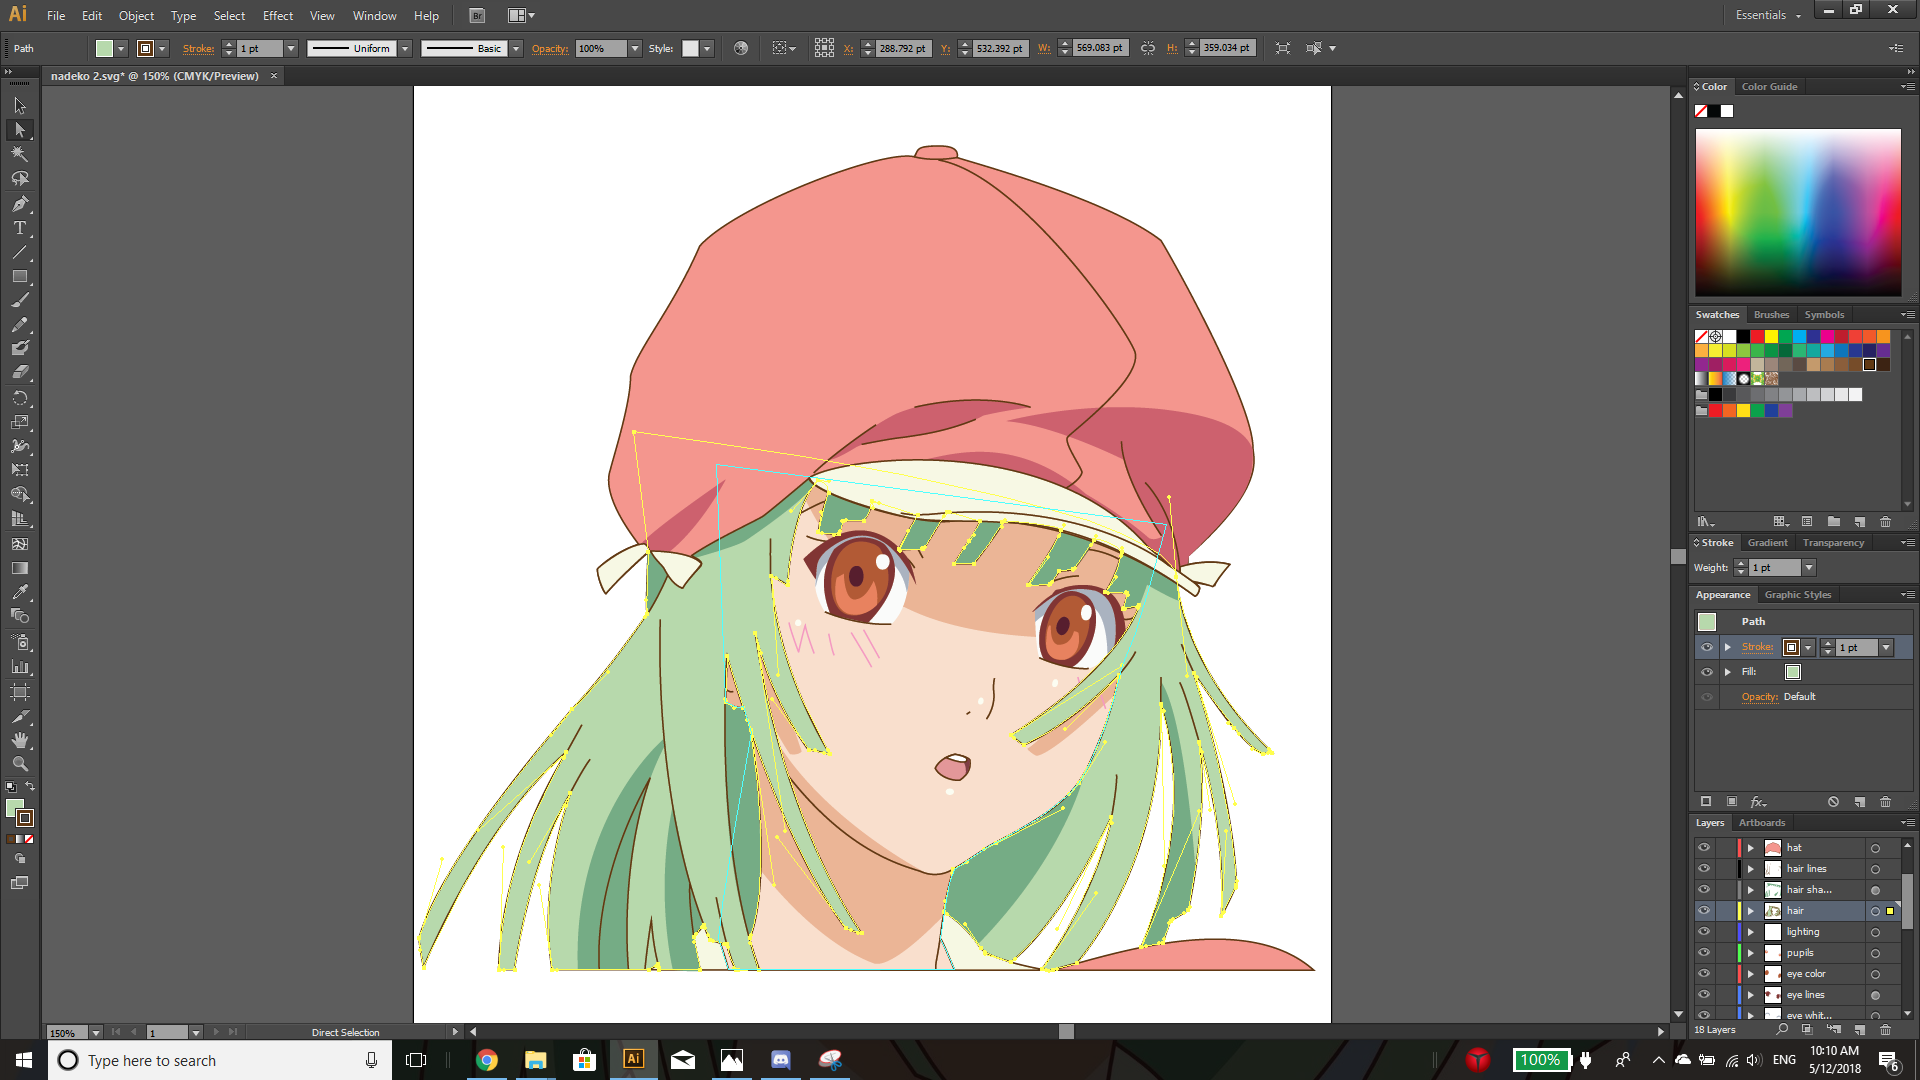This screenshot has height=1080, width=1920.
Task: Open the Basic brush definition dropdown
Action: click(516, 48)
